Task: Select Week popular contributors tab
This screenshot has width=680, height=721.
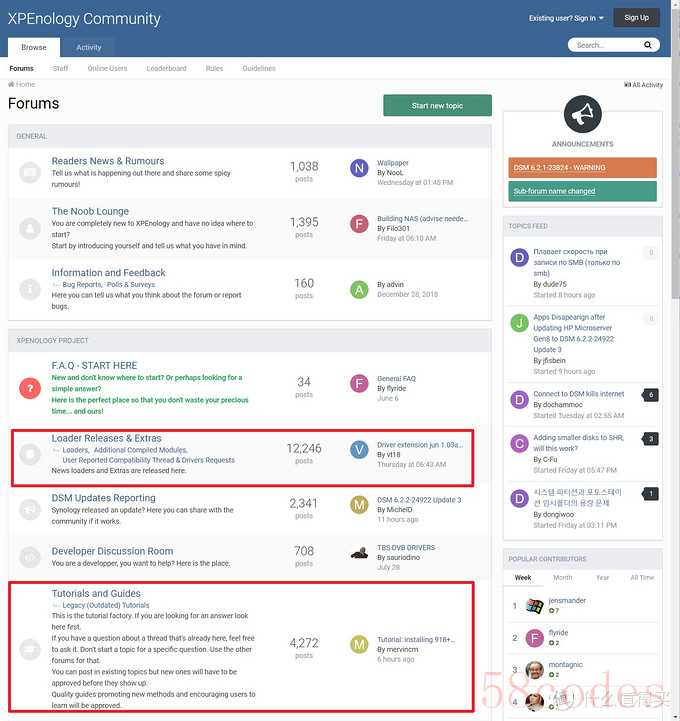Action: (523, 578)
